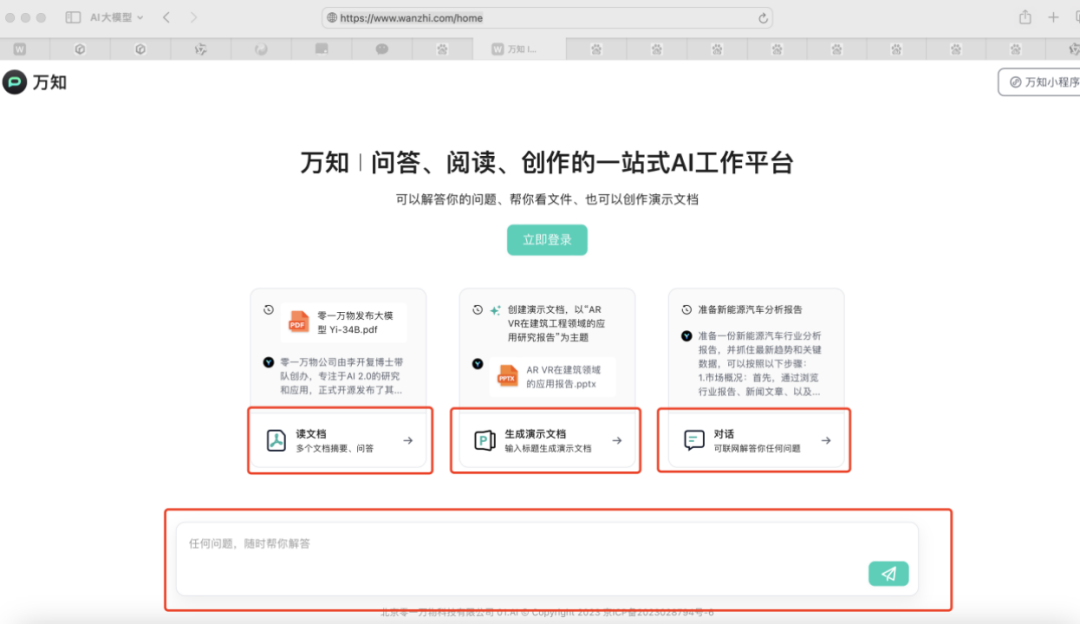Click the 准备新能源汽车分析报告 title text
The image size is (1080, 624).
point(750,310)
